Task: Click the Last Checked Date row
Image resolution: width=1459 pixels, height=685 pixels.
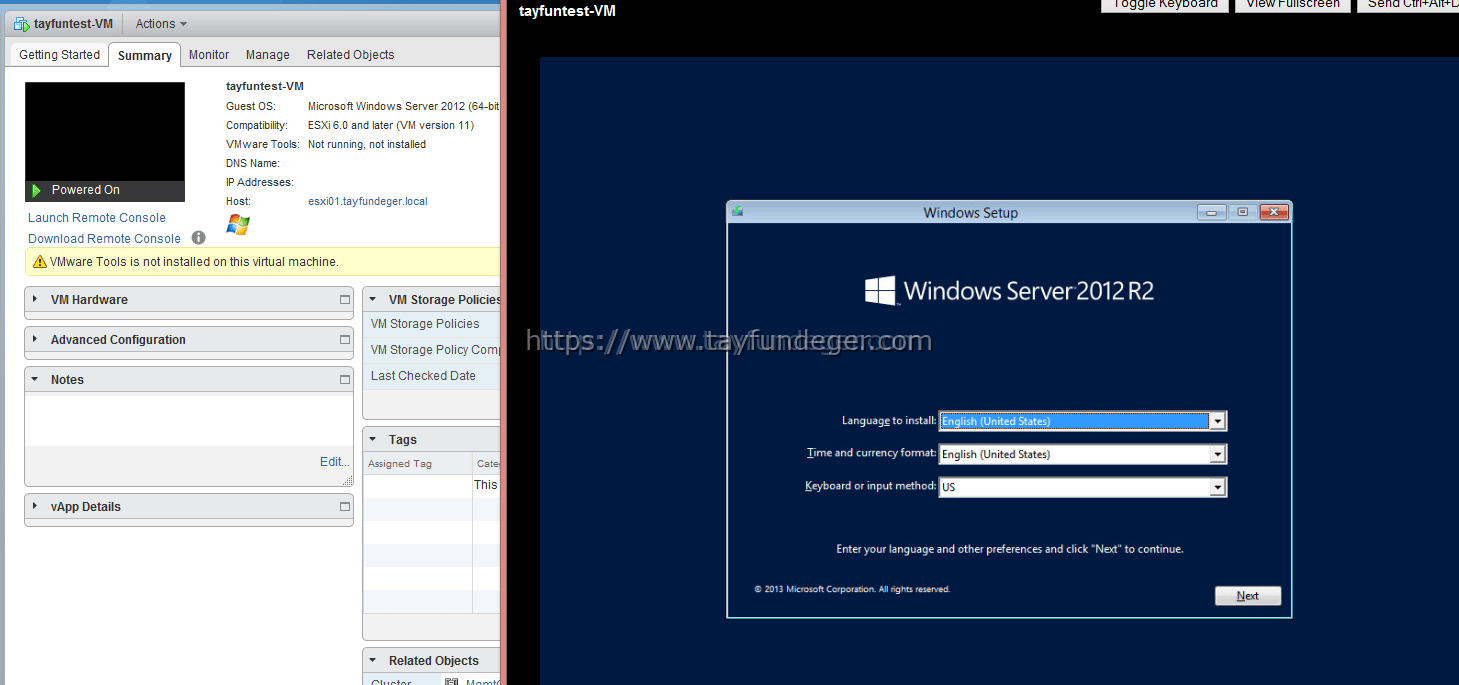Action: (431, 376)
